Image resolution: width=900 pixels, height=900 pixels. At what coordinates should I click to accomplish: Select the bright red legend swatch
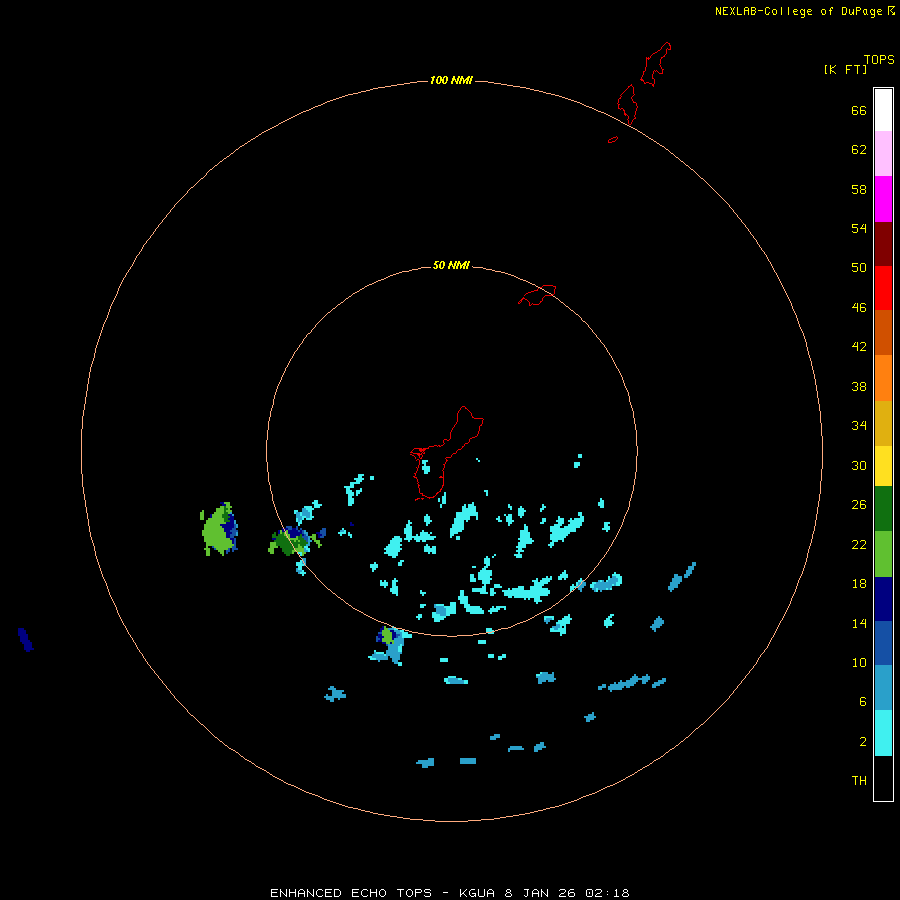(x=883, y=288)
